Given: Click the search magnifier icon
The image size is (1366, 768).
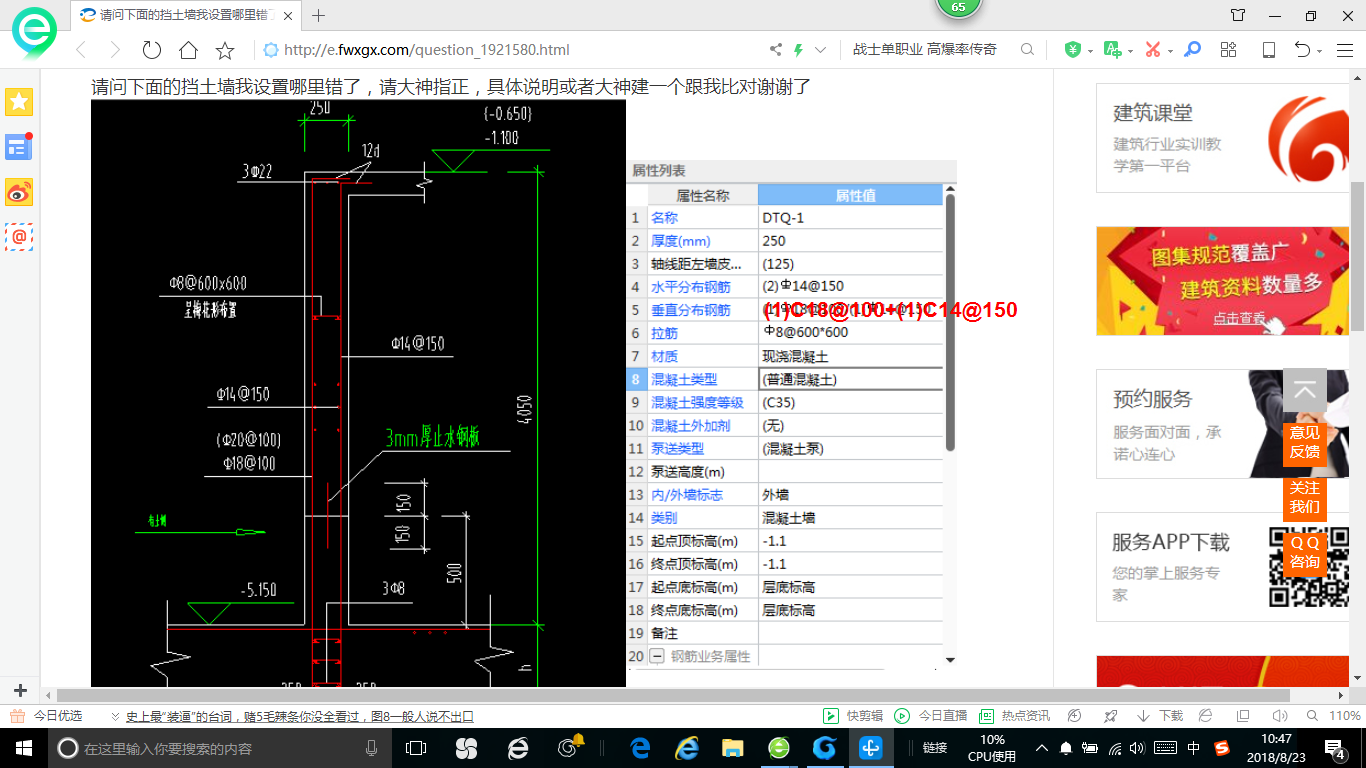Looking at the screenshot, I should point(1027,50).
